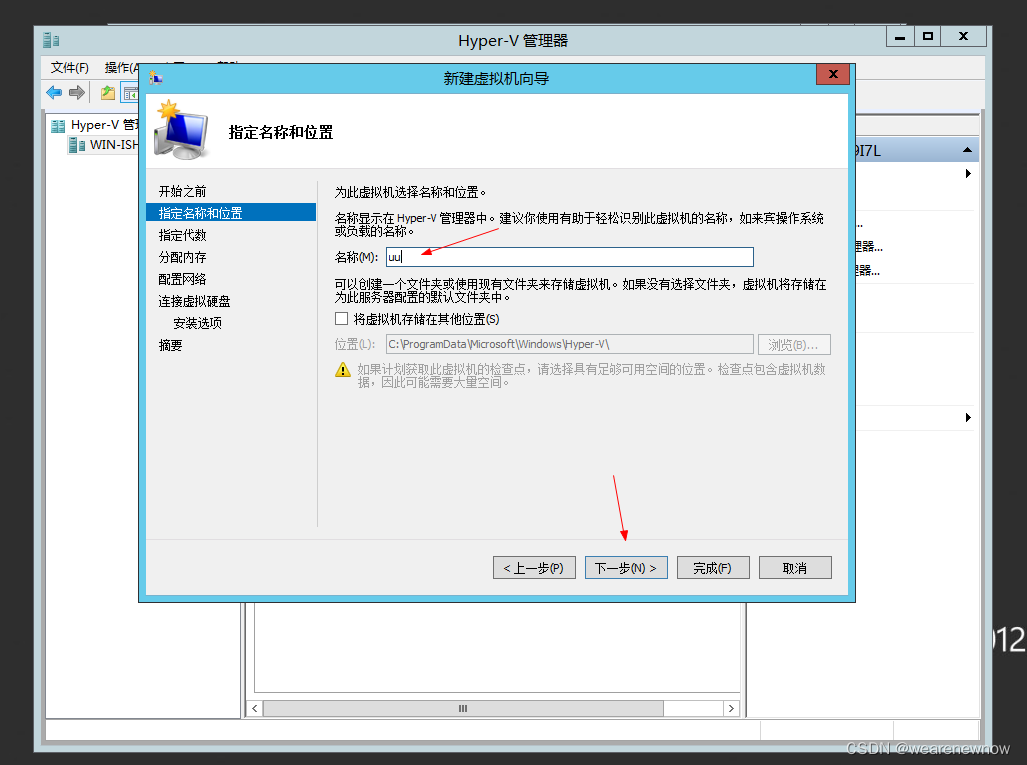Collapse the 9I7L actions pane section
1027x765 pixels.
pos(966,148)
